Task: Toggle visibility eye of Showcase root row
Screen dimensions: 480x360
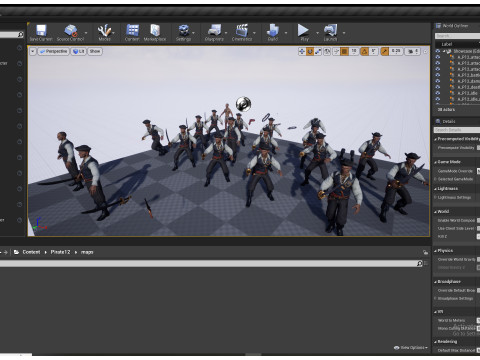Action: [x=438, y=51]
